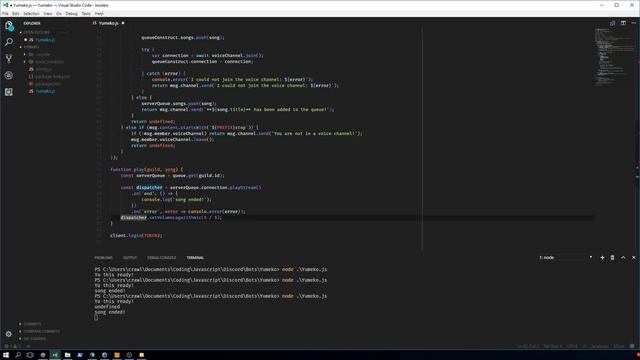Switch to the Output panel tab
This screenshot has width=640, height=360.
click(x=130, y=258)
